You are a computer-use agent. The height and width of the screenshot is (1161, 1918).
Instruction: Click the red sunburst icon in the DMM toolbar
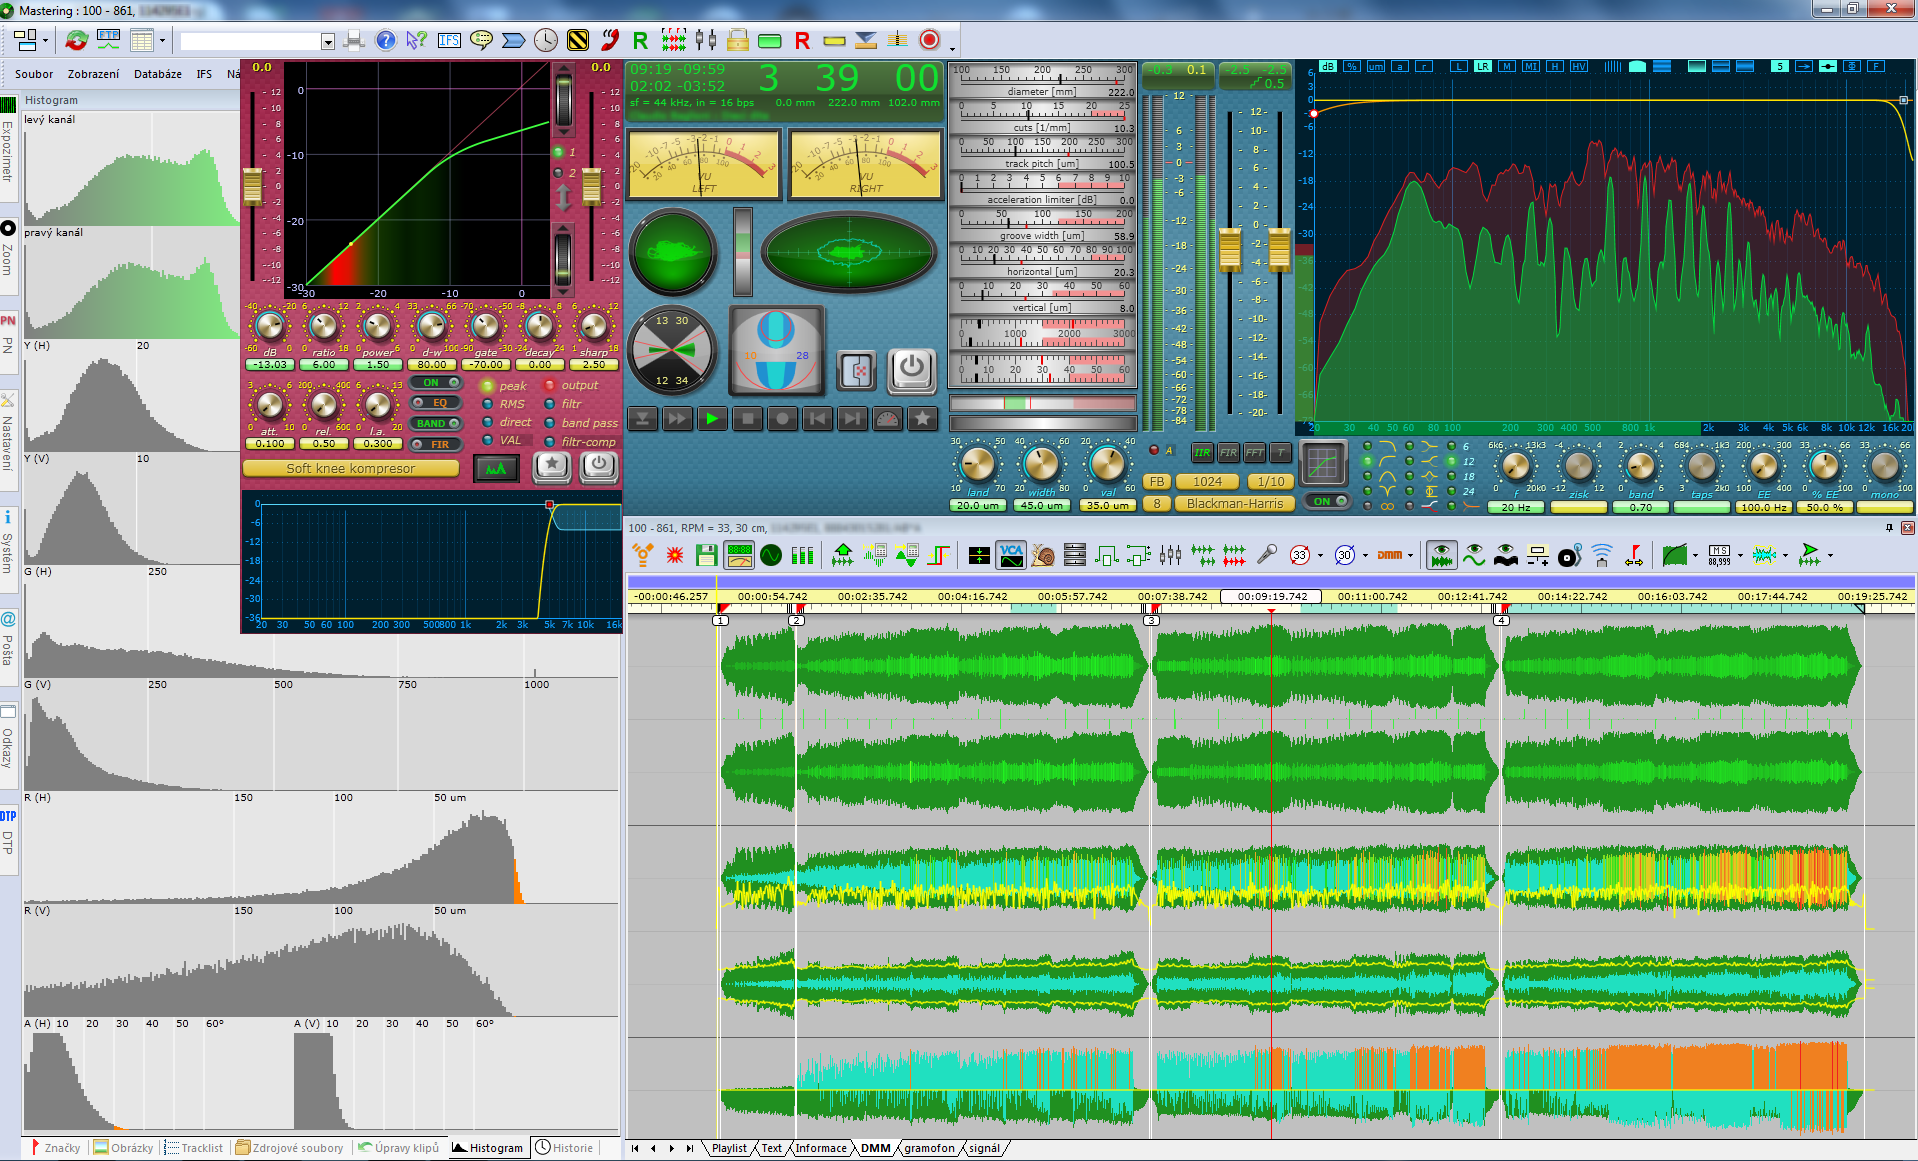coord(675,555)
